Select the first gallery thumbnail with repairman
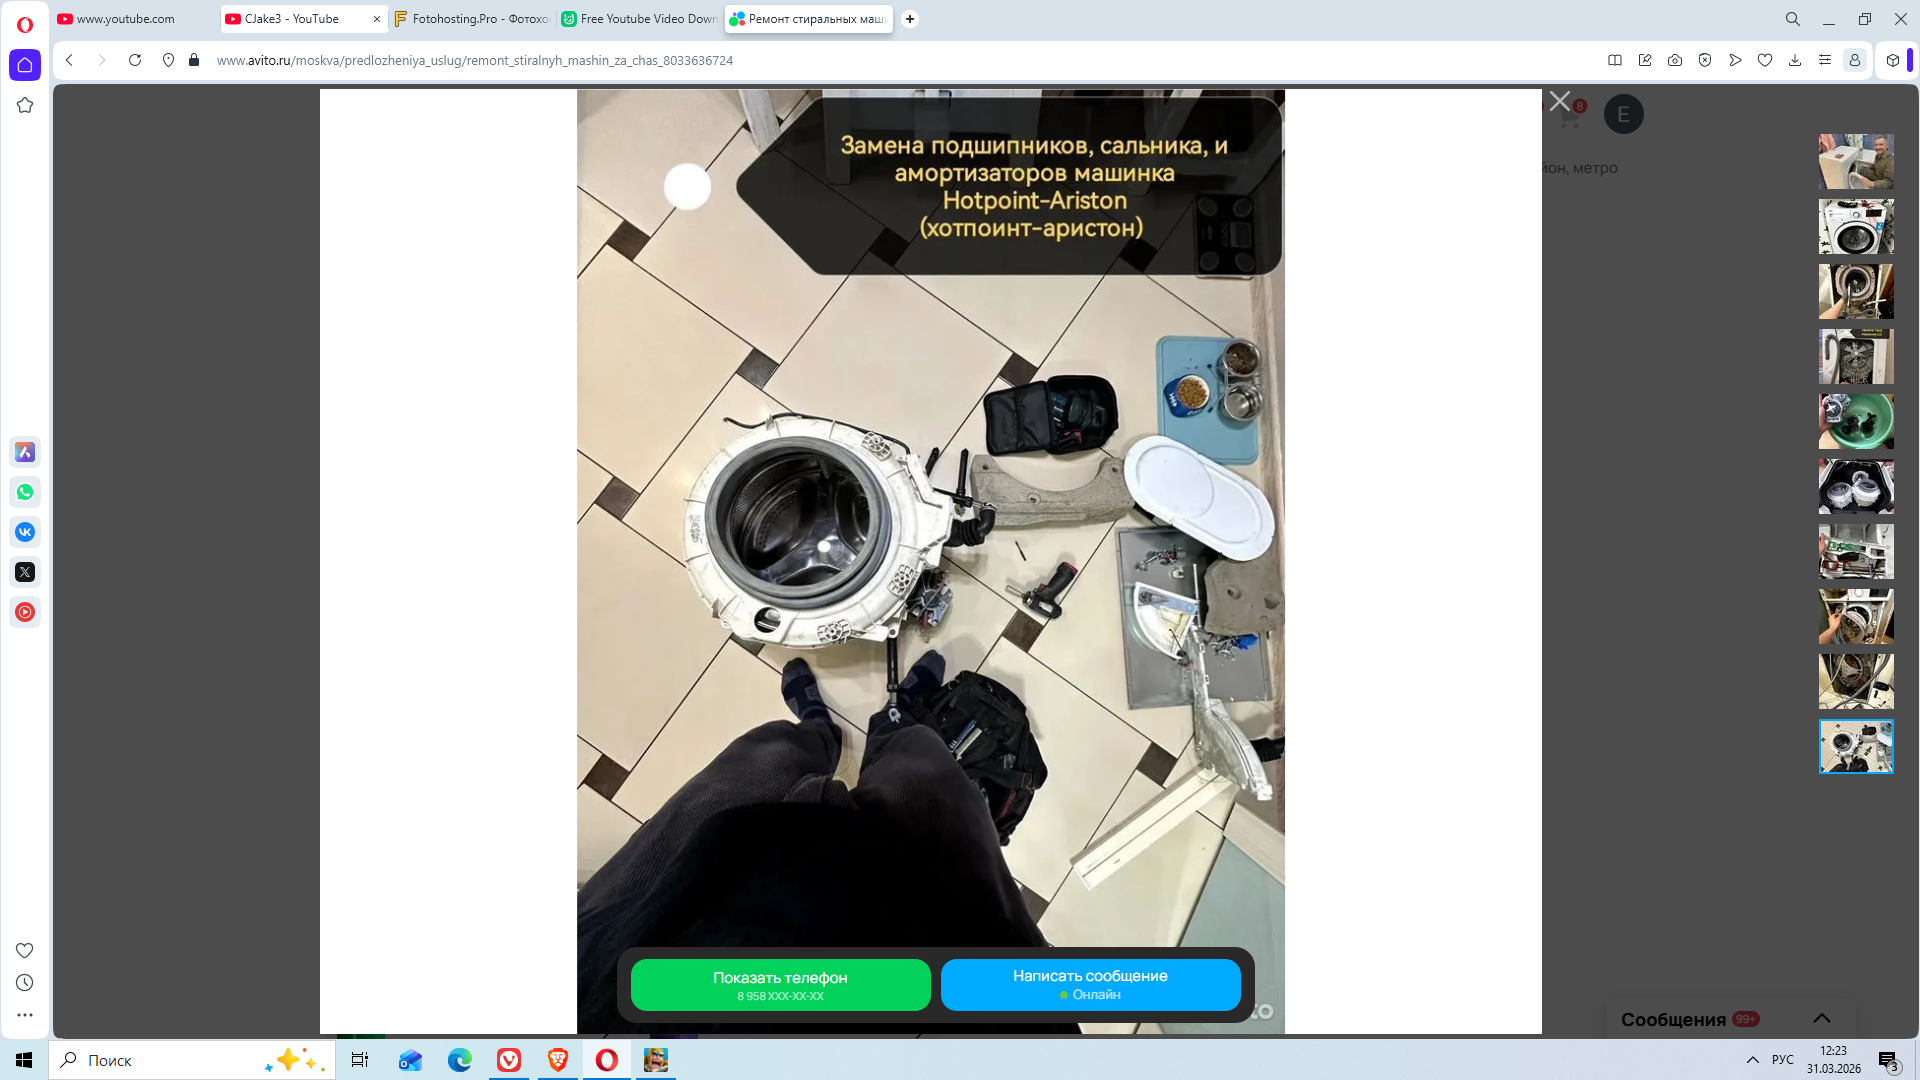The width and height of the screenshot is (1920, 1080). click(x=1855, y=161)
